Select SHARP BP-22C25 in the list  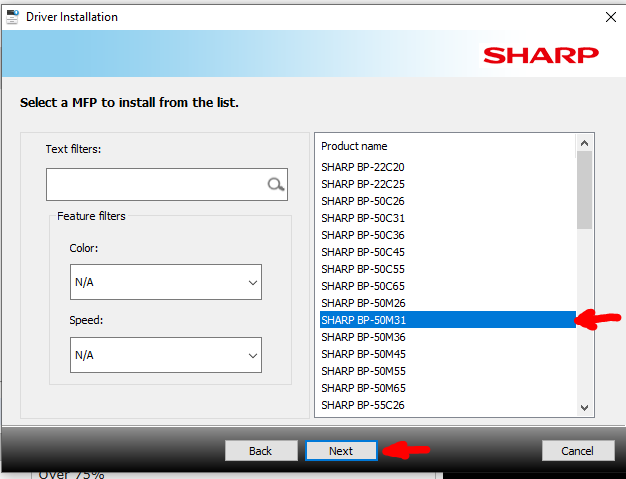tap(448, 184)
